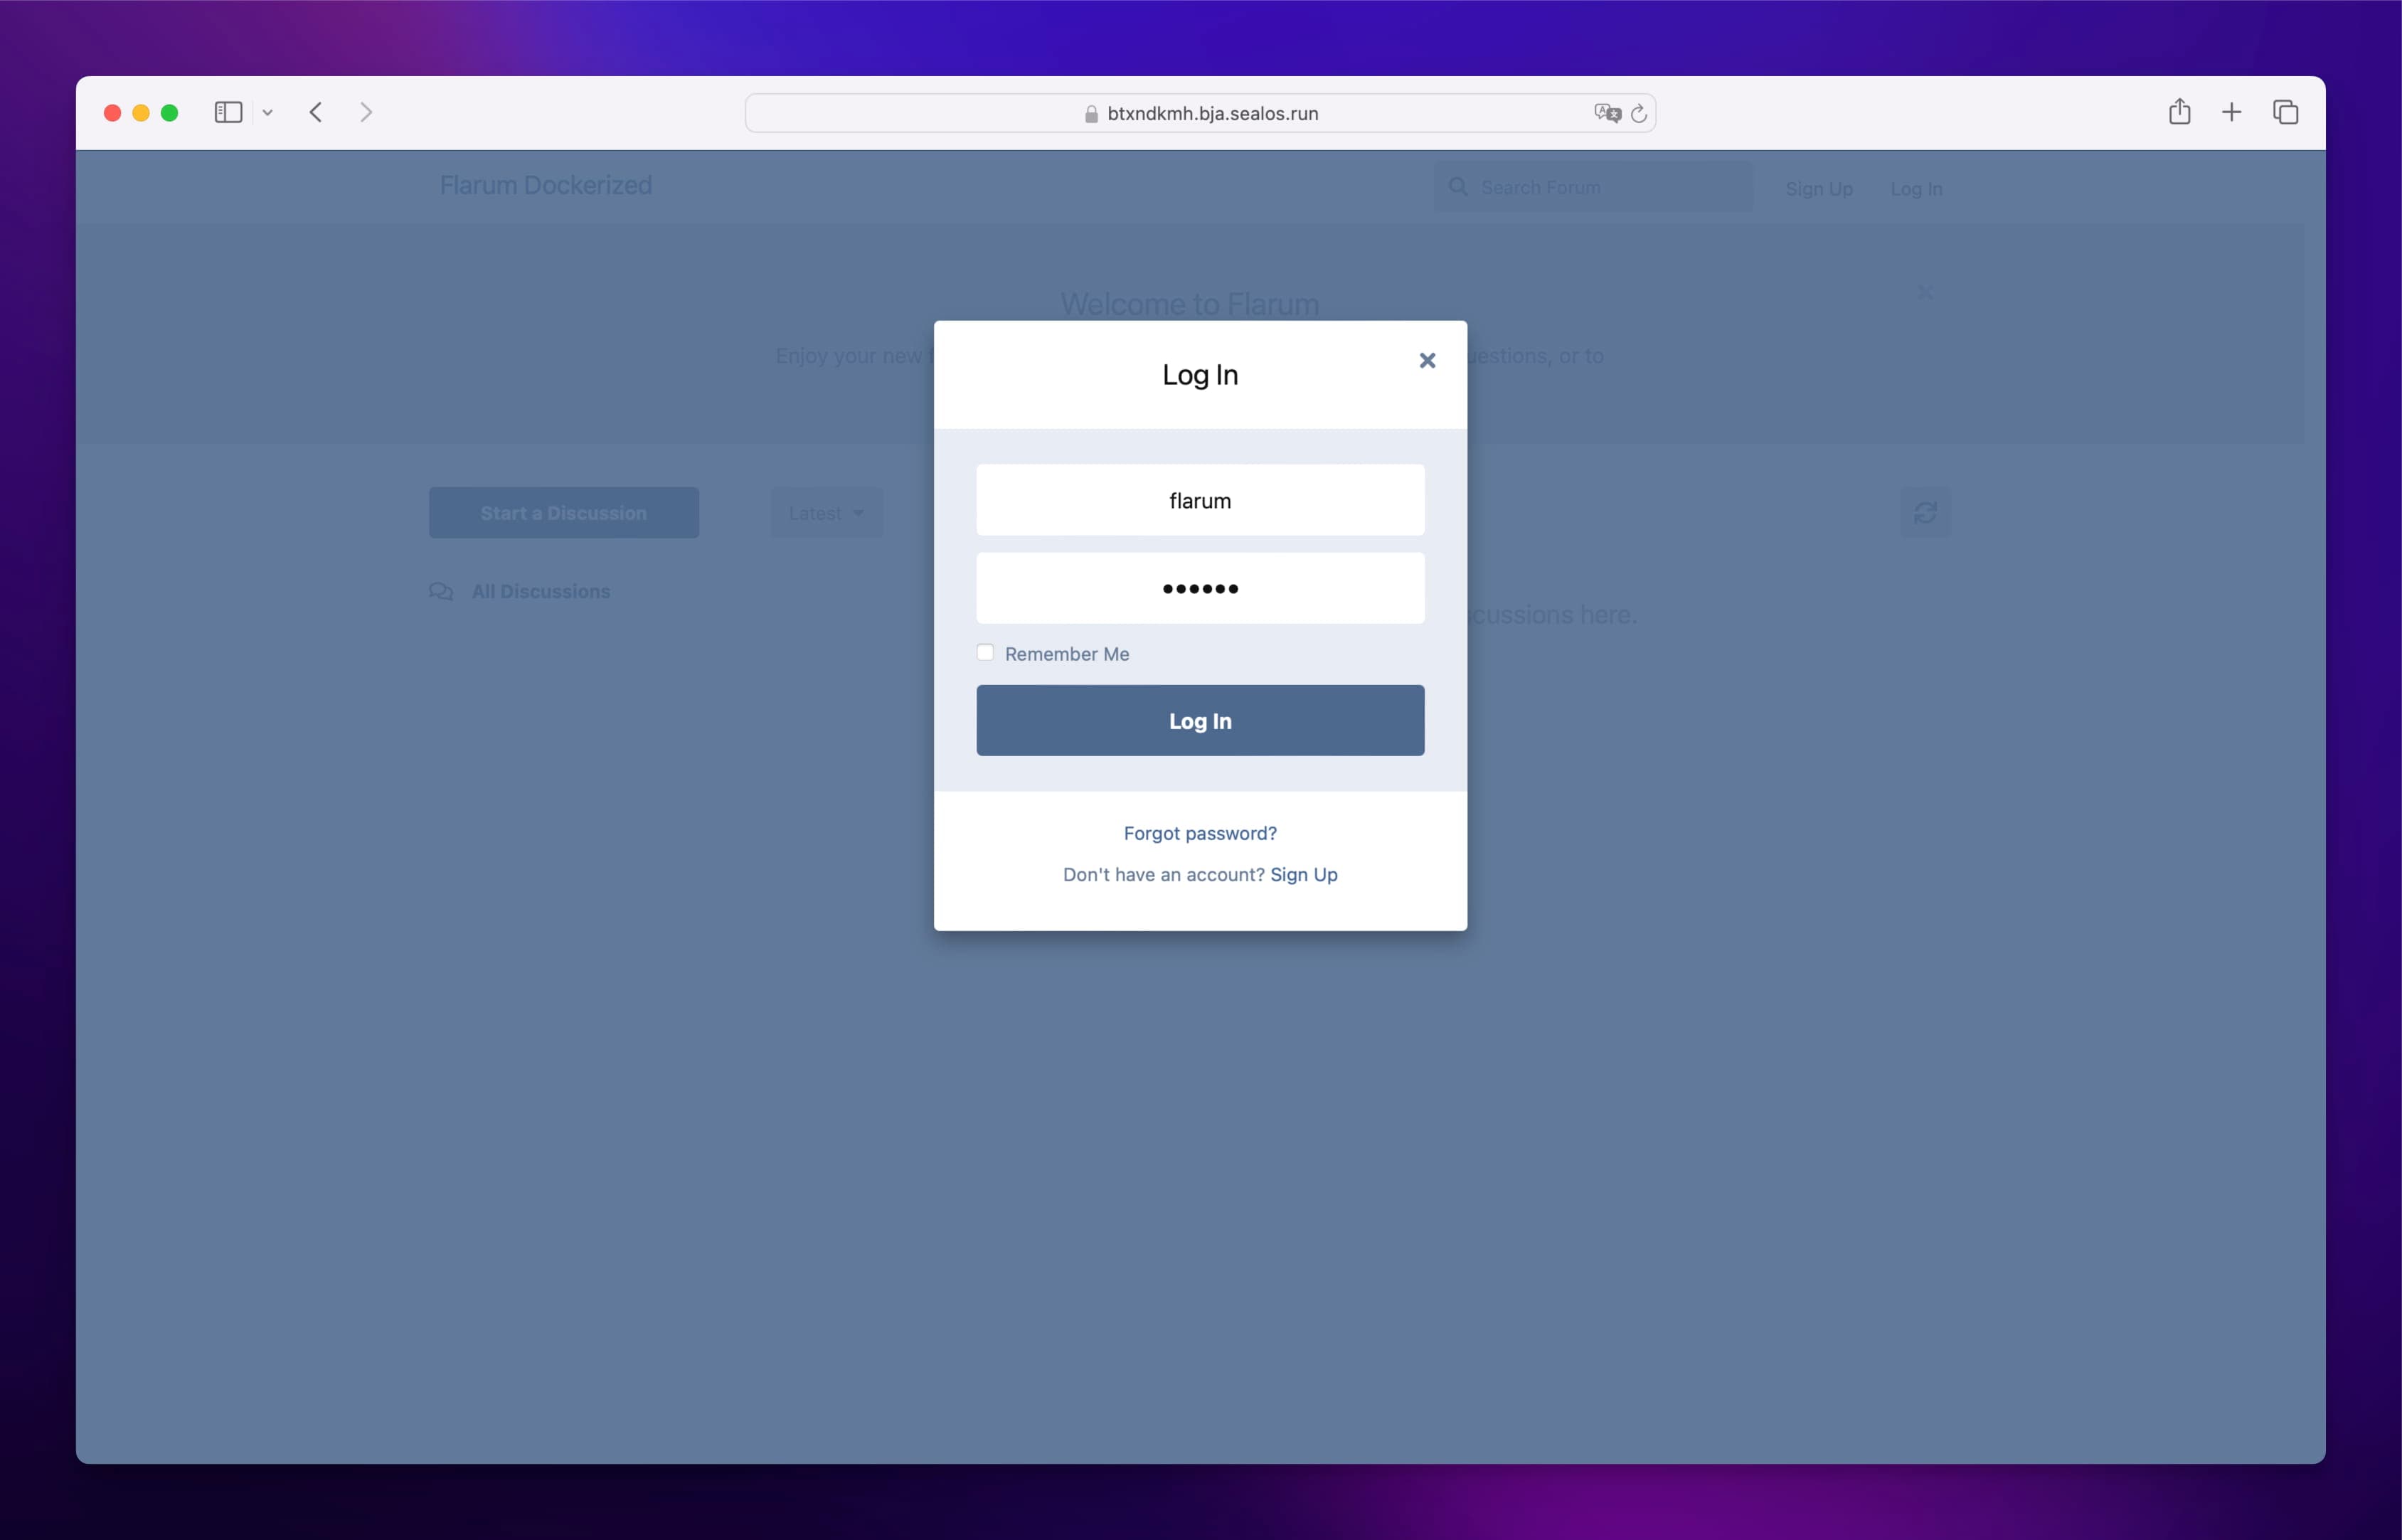Show the tab overview icon
The height and width of the screenshot is (1540, 2402).
point(2285,112)
